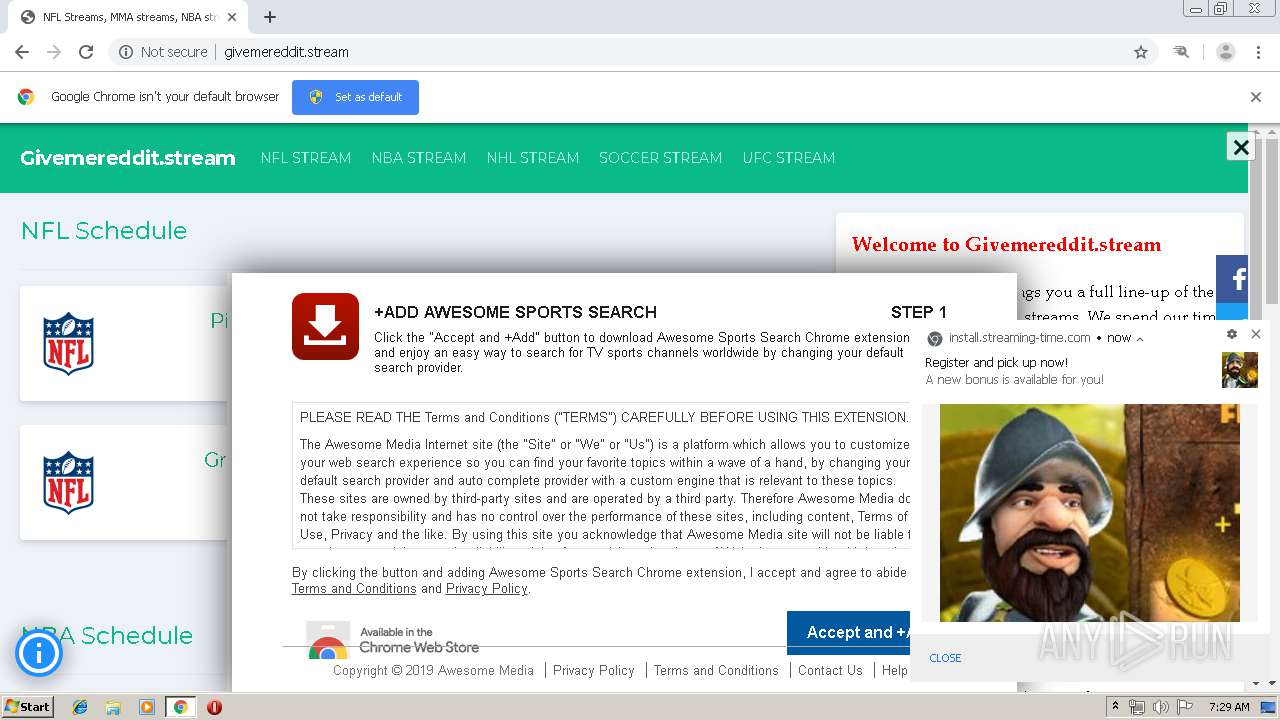This screenshot has width=1280, height=720.
Task: Open footer Contact Us link
Action: pos(830,671)
